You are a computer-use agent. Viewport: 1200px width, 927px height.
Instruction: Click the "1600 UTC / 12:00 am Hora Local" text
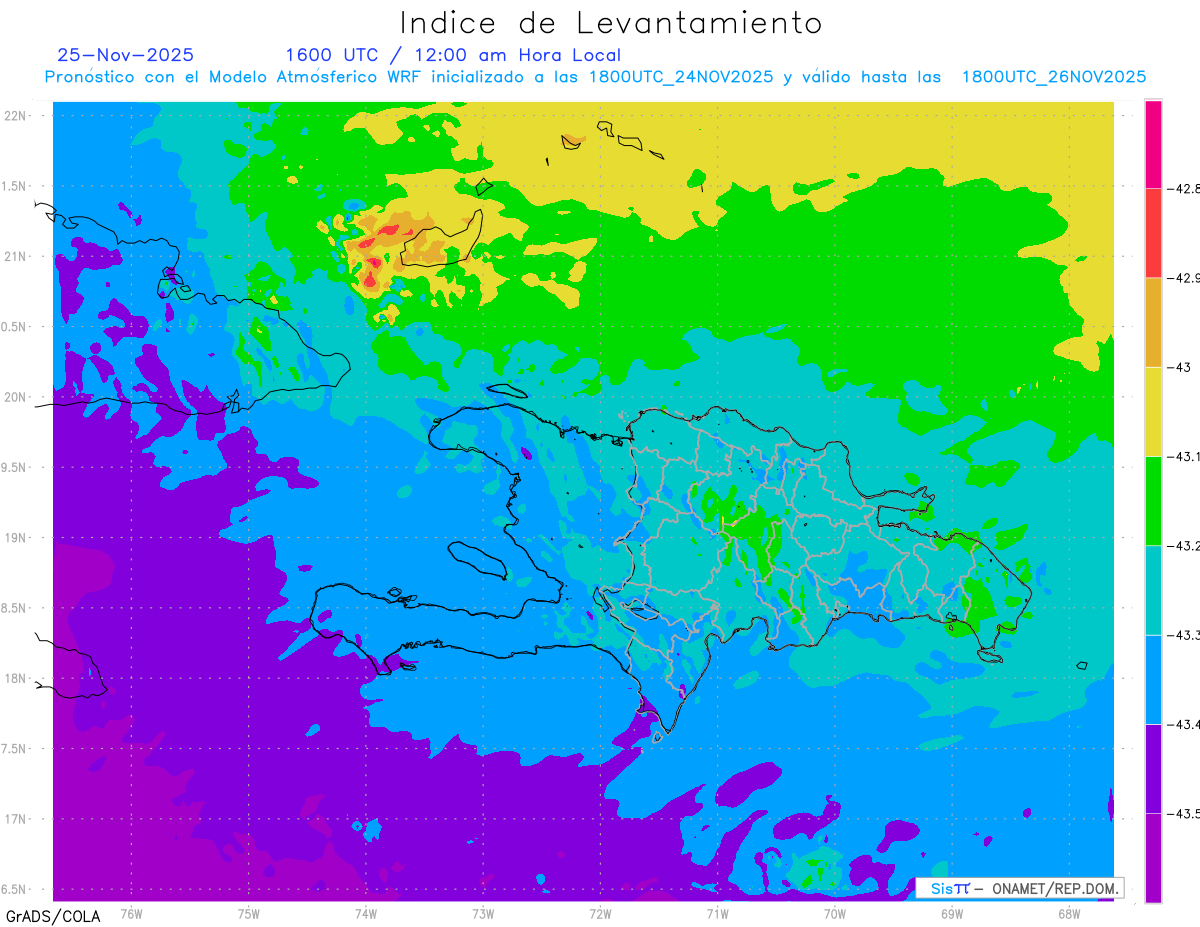(x=453, y=55)
